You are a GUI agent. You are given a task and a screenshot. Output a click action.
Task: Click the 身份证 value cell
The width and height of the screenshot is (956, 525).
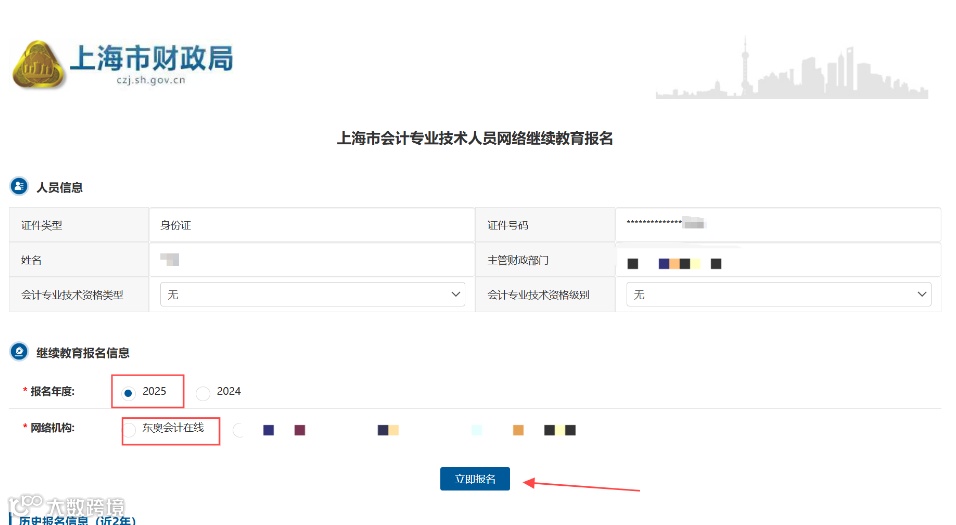[312, 225]
